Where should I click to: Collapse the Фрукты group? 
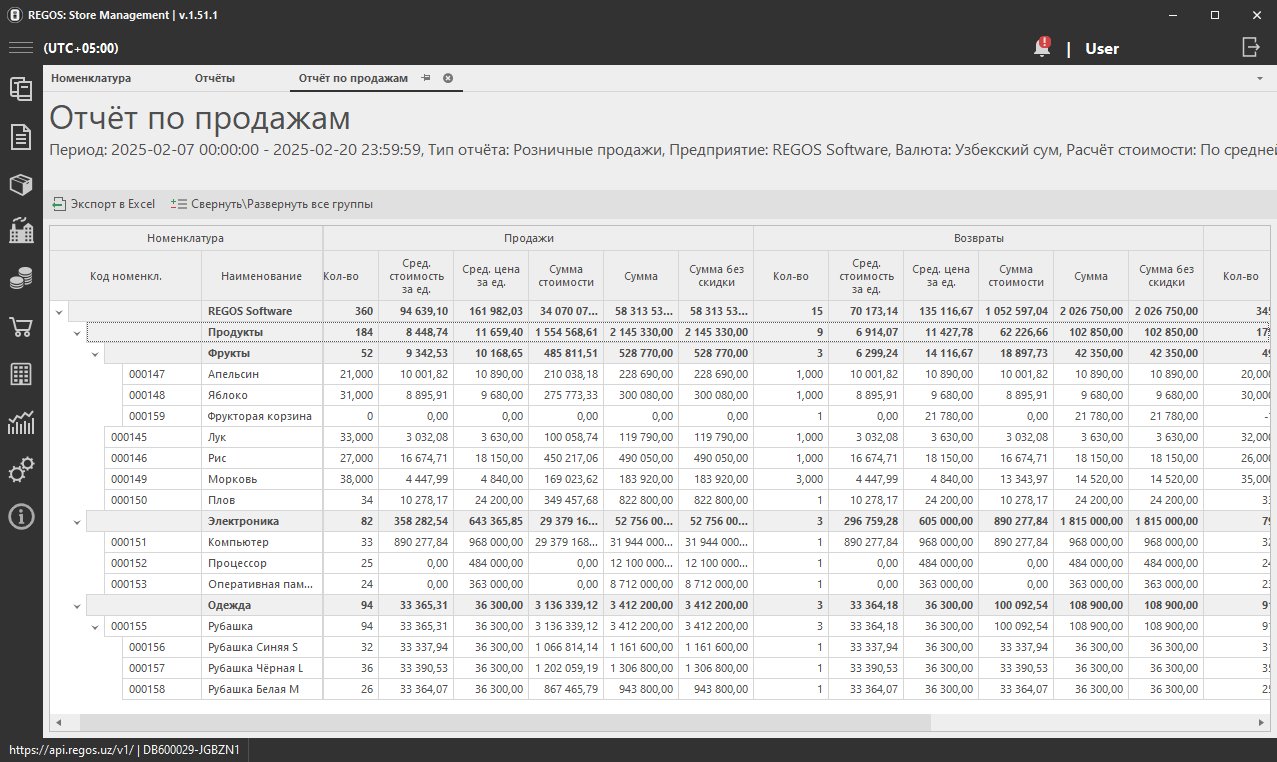[95, 354]
